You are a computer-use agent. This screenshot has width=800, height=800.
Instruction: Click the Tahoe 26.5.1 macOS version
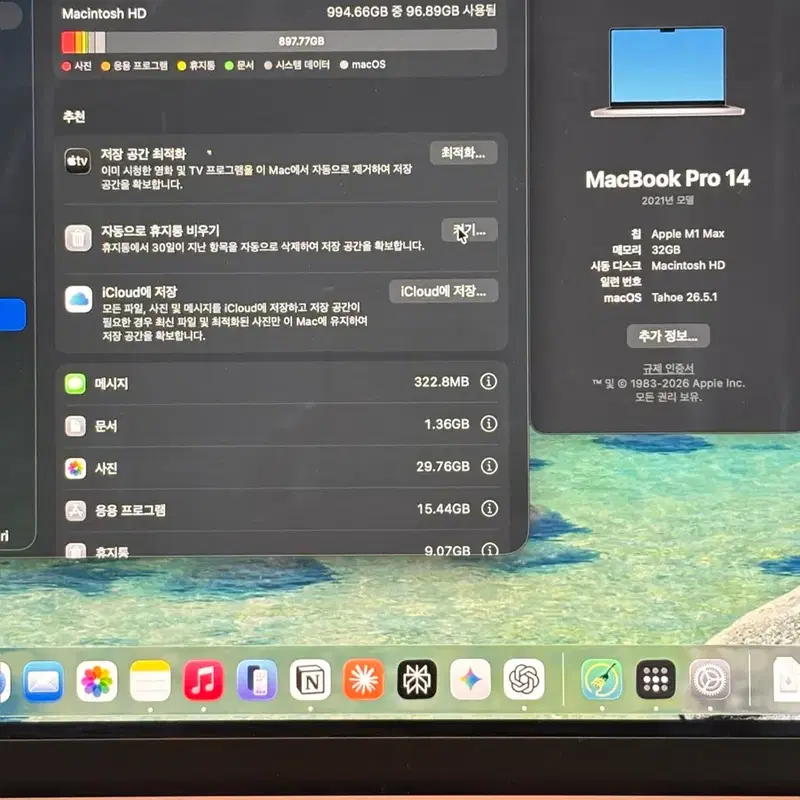tap(684, 297)
